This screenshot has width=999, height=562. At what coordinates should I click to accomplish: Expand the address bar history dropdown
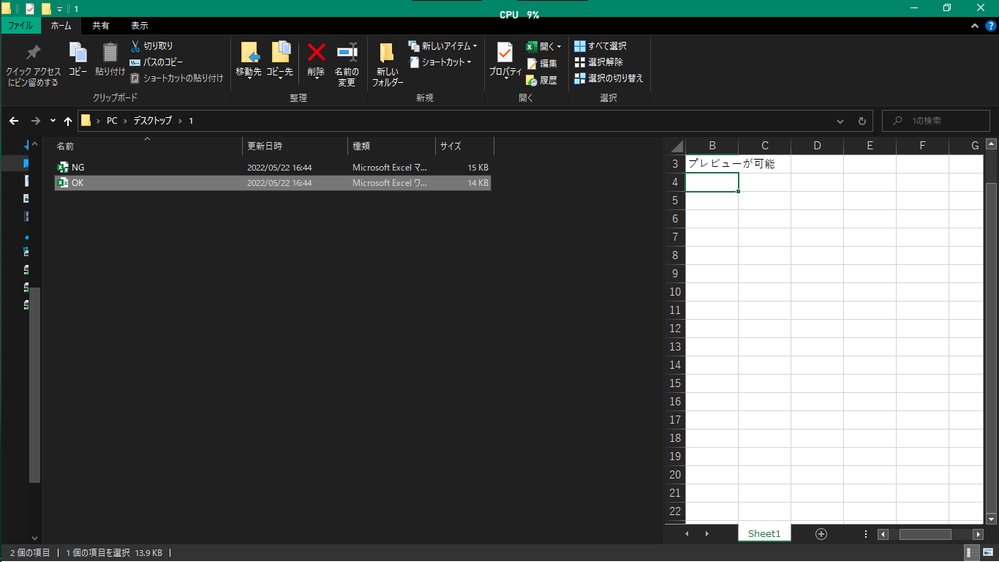840,121
